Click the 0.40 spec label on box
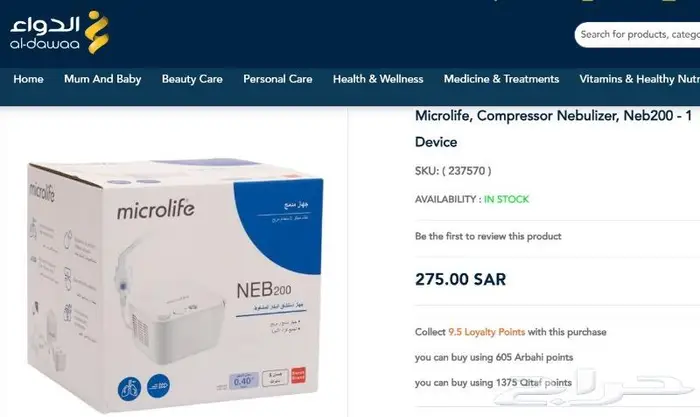Viewport: 700px width, 417px height. pyautogui.click(x=244, y=380)
